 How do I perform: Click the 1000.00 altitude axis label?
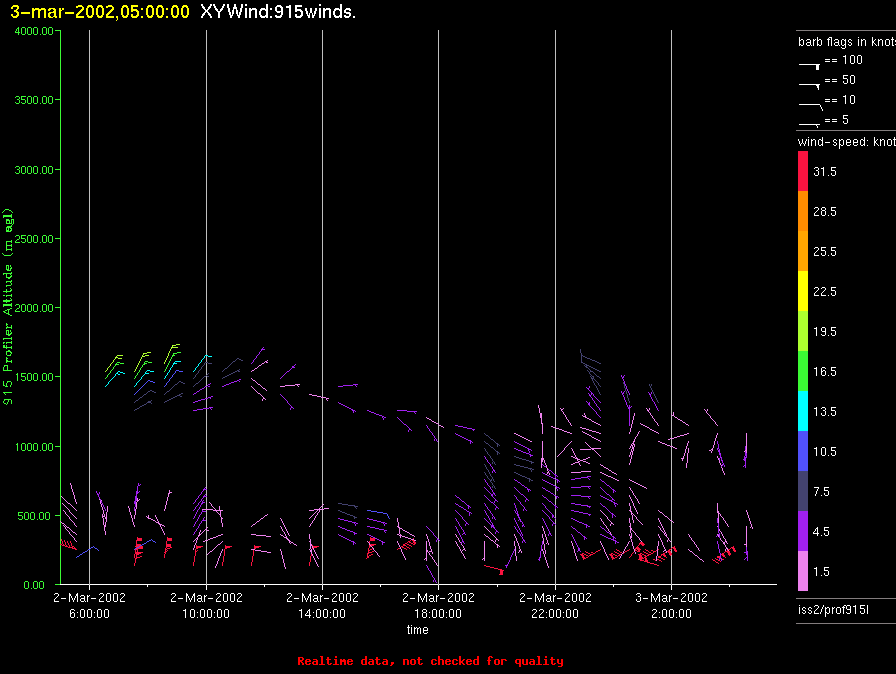pos(34,447)
